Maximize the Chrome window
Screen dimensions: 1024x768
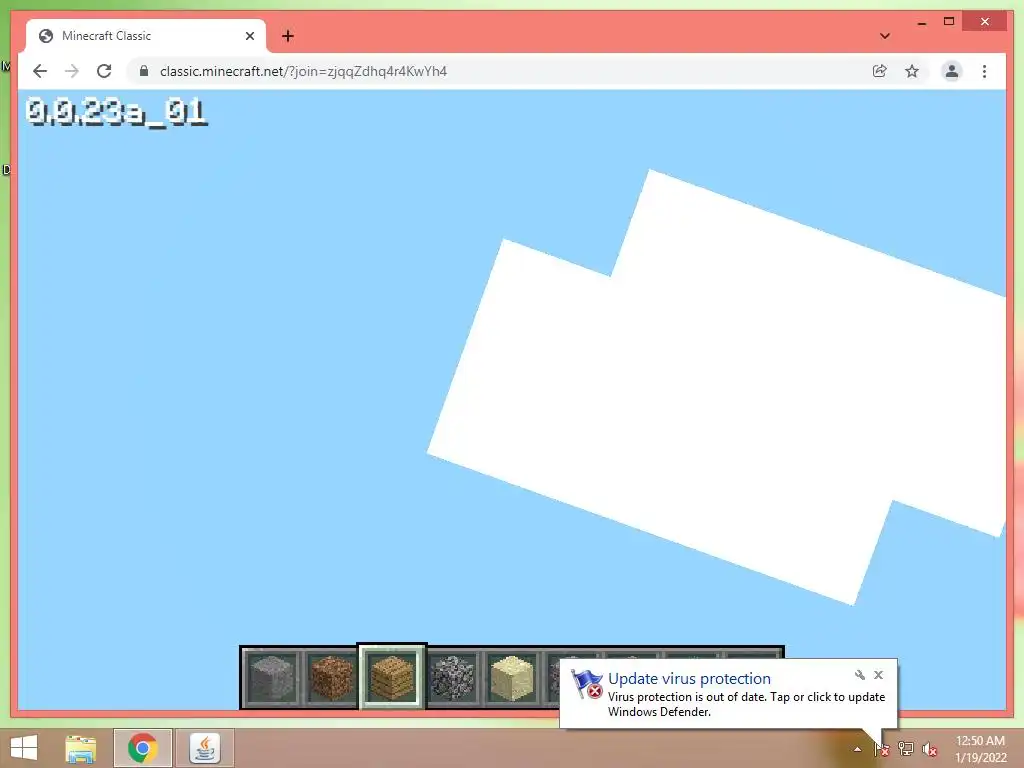[x=949, y=22]
